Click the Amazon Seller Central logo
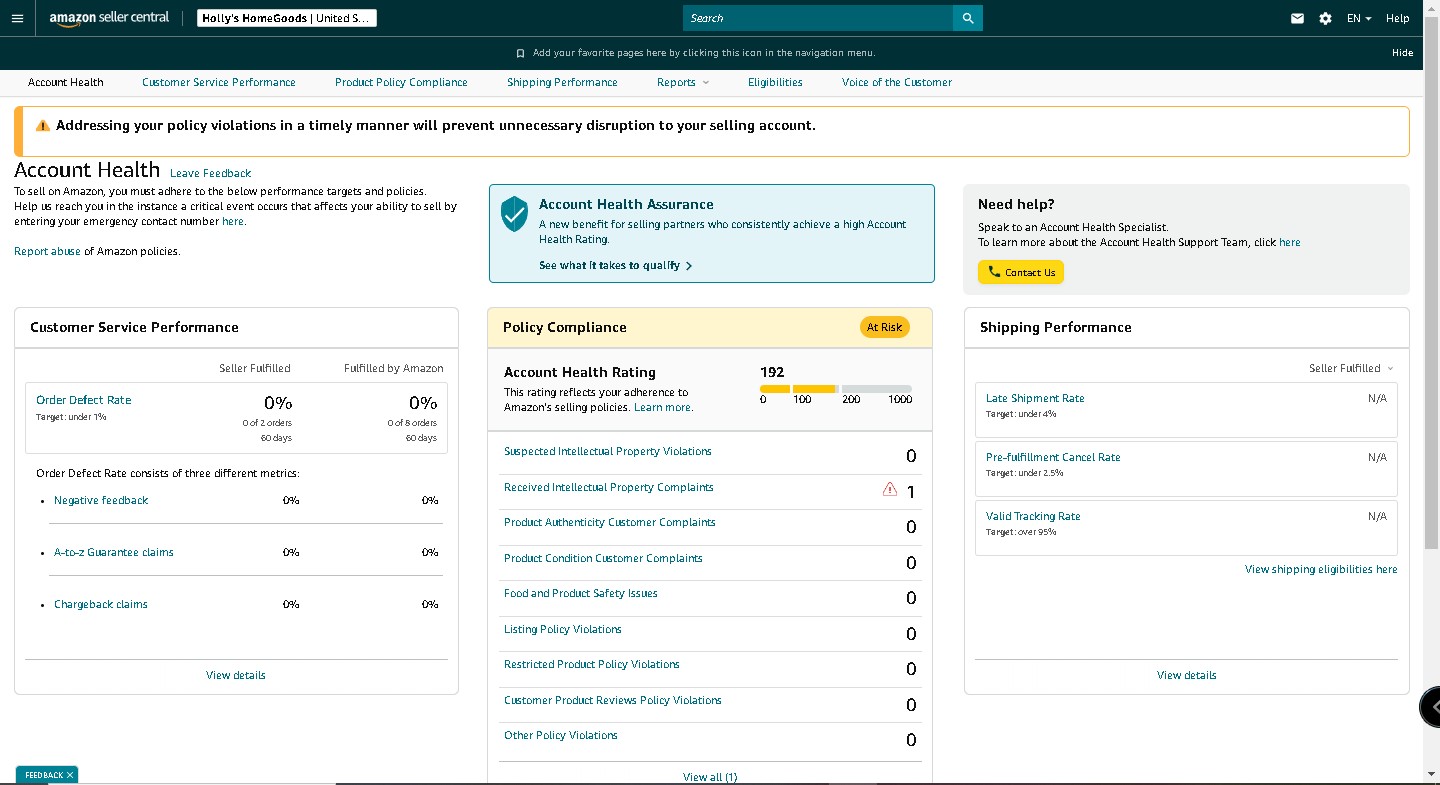This screenshot has height=785, width=1440. [109, 18]
